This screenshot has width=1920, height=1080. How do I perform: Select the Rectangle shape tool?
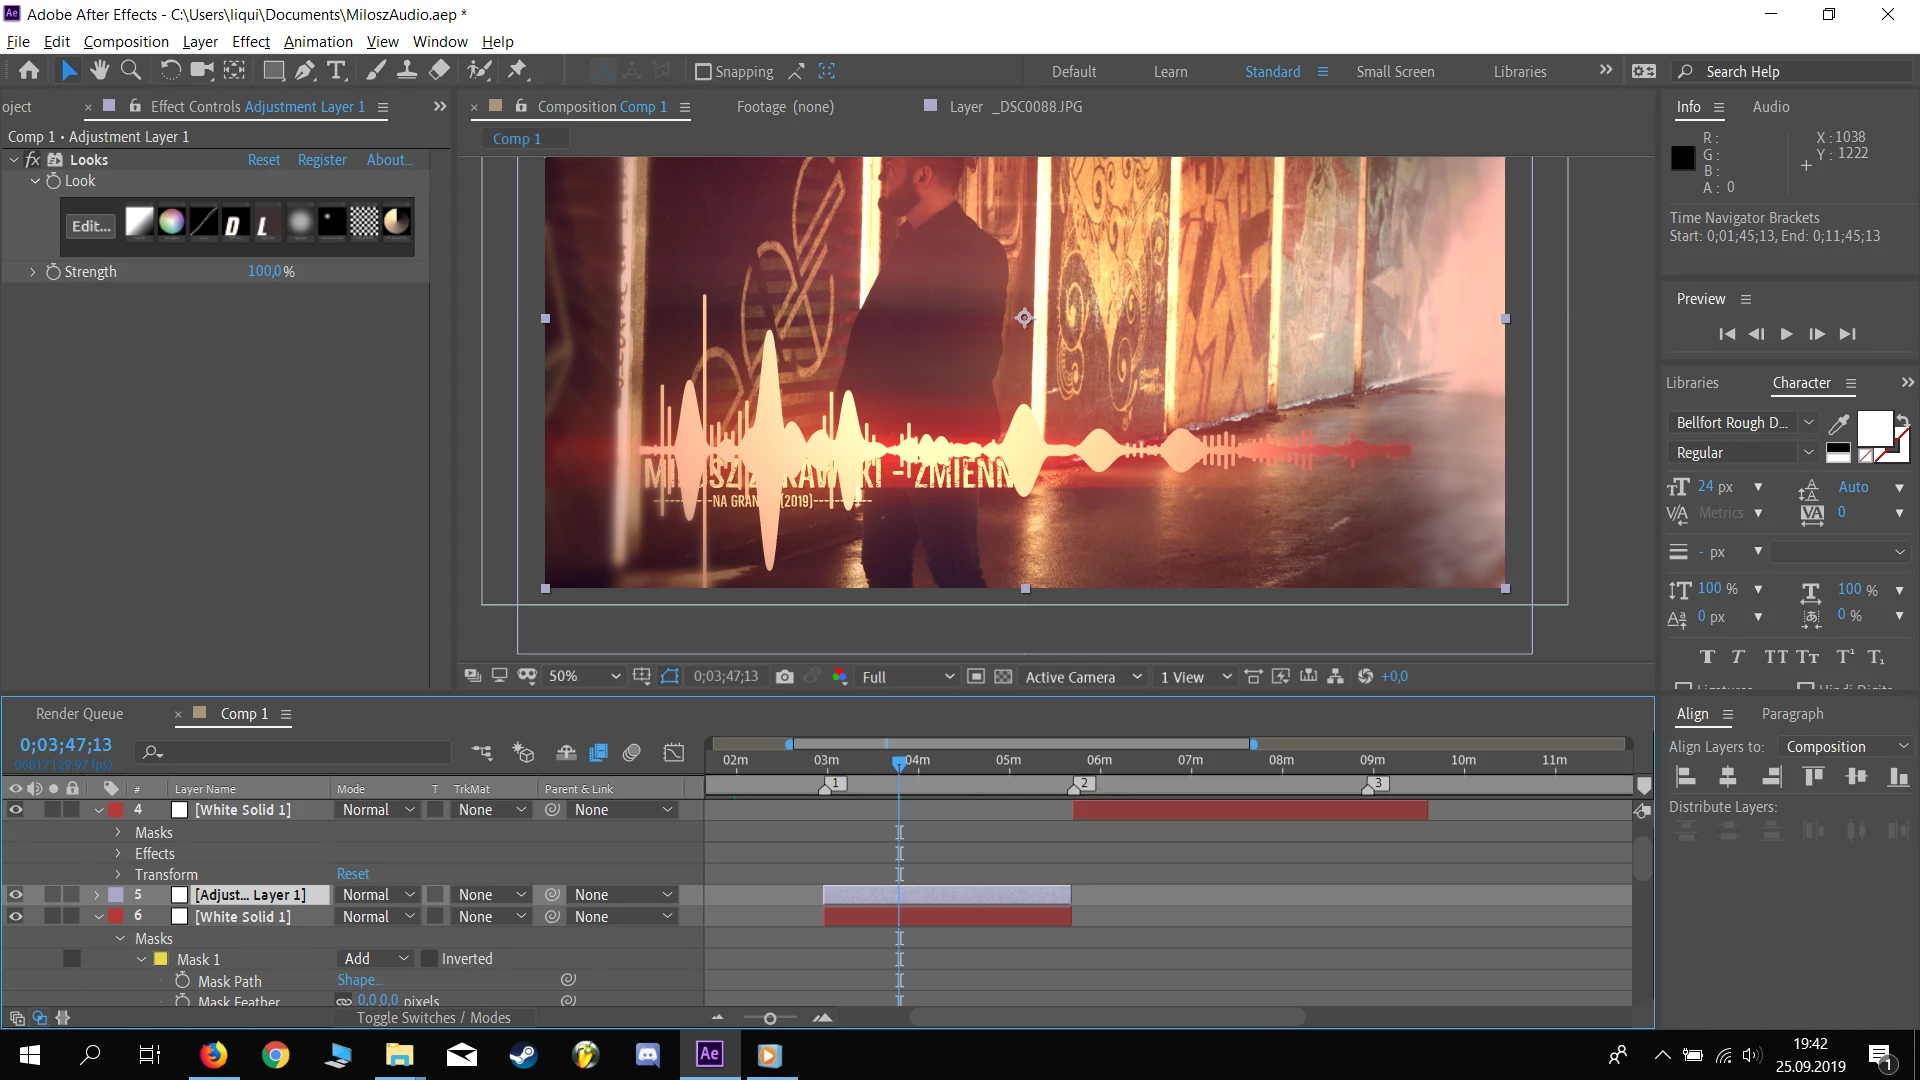[273, 70]
